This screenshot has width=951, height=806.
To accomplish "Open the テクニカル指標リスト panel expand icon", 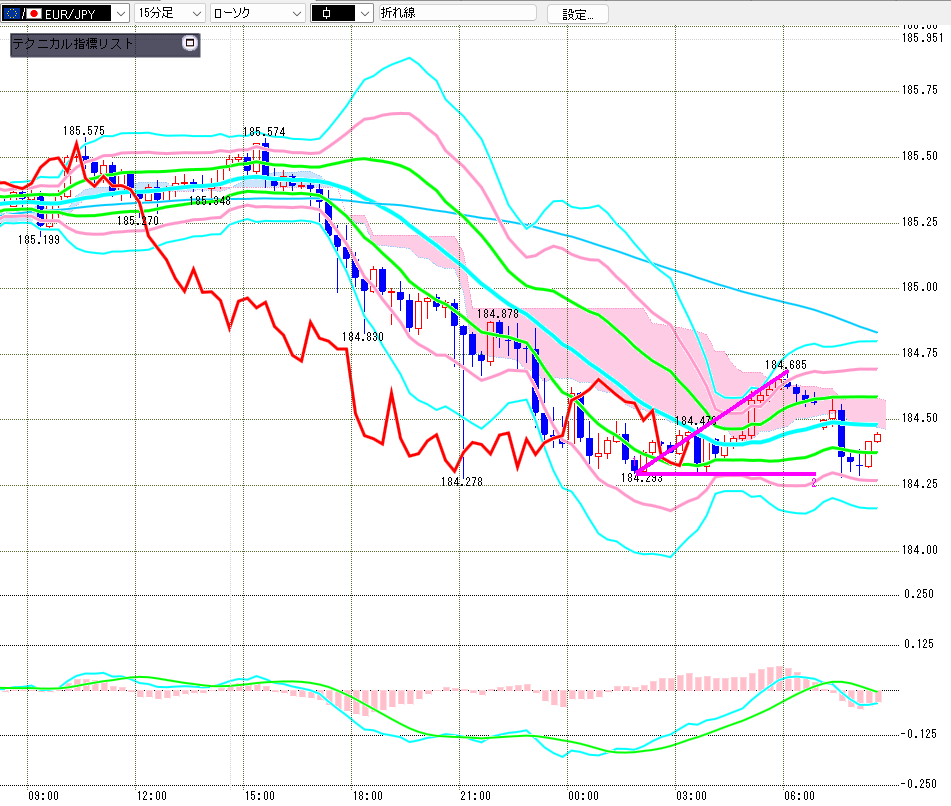I will click(x=190, y=44).
